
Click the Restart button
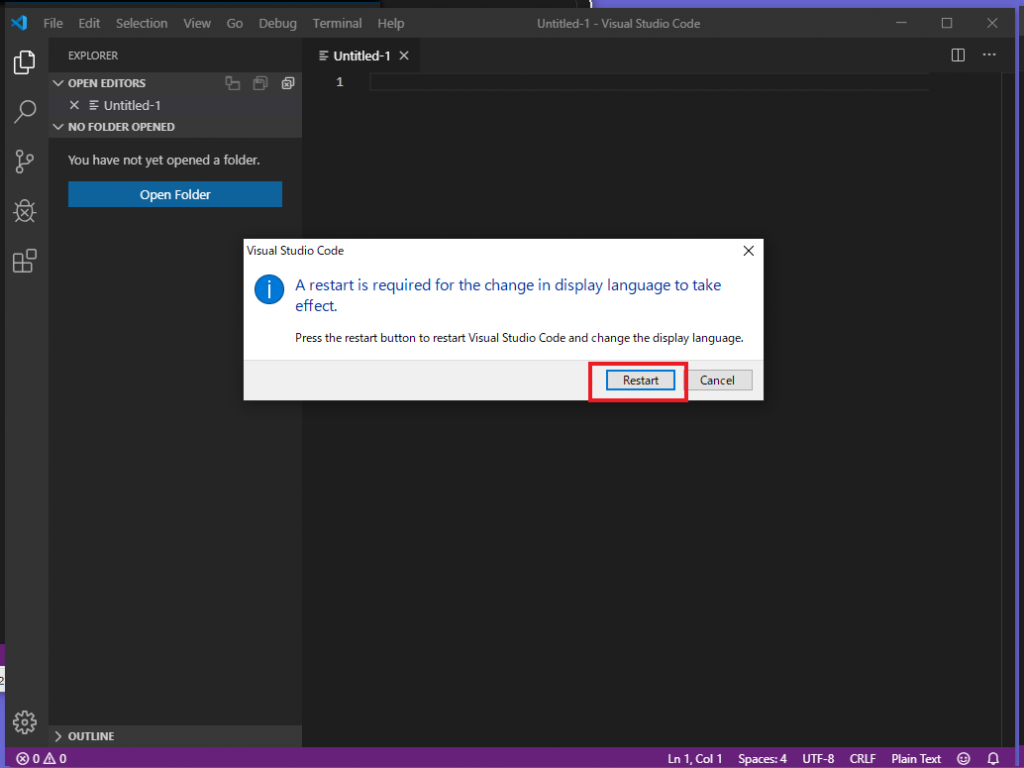coord(640,380)
